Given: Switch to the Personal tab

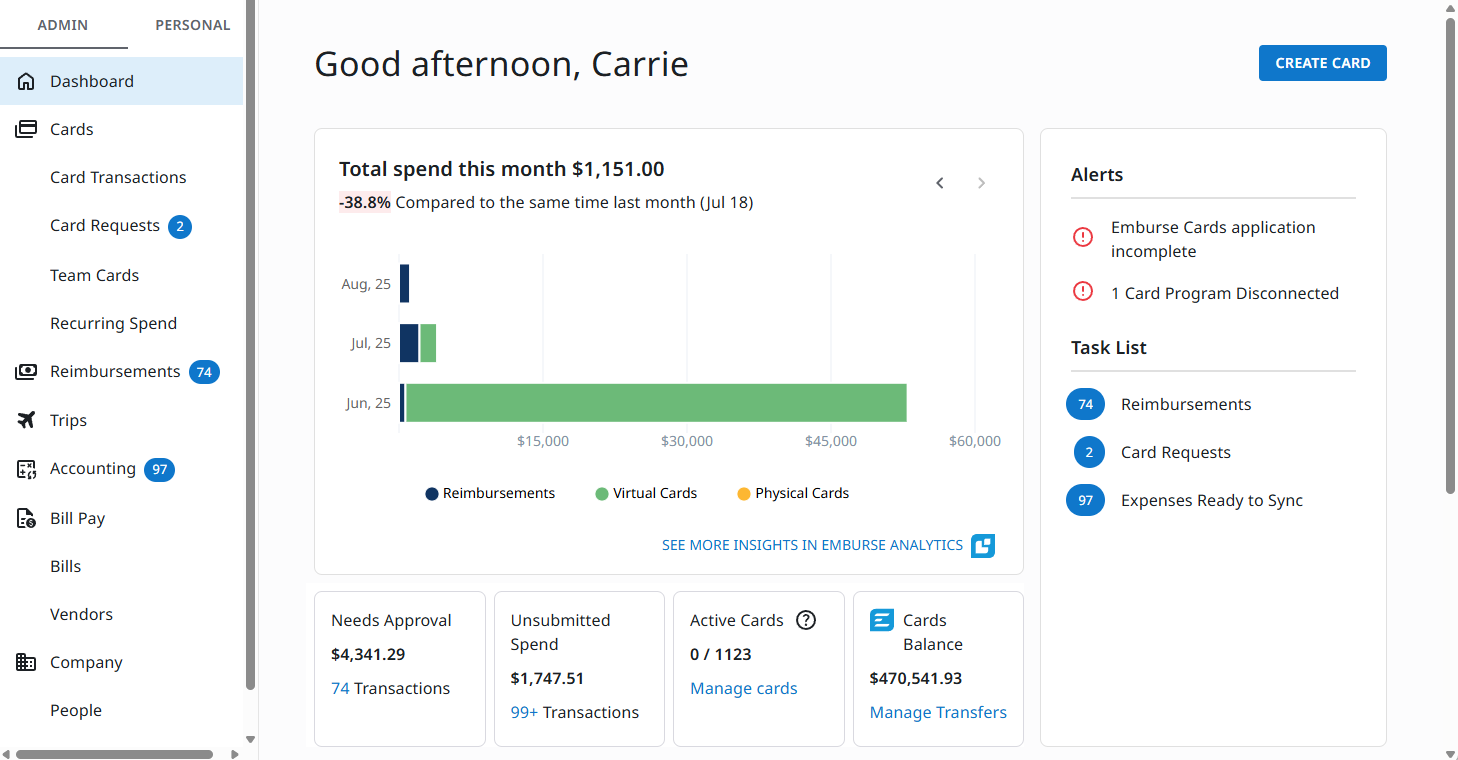Looking at the screenshot, I should tap(192, 25).
